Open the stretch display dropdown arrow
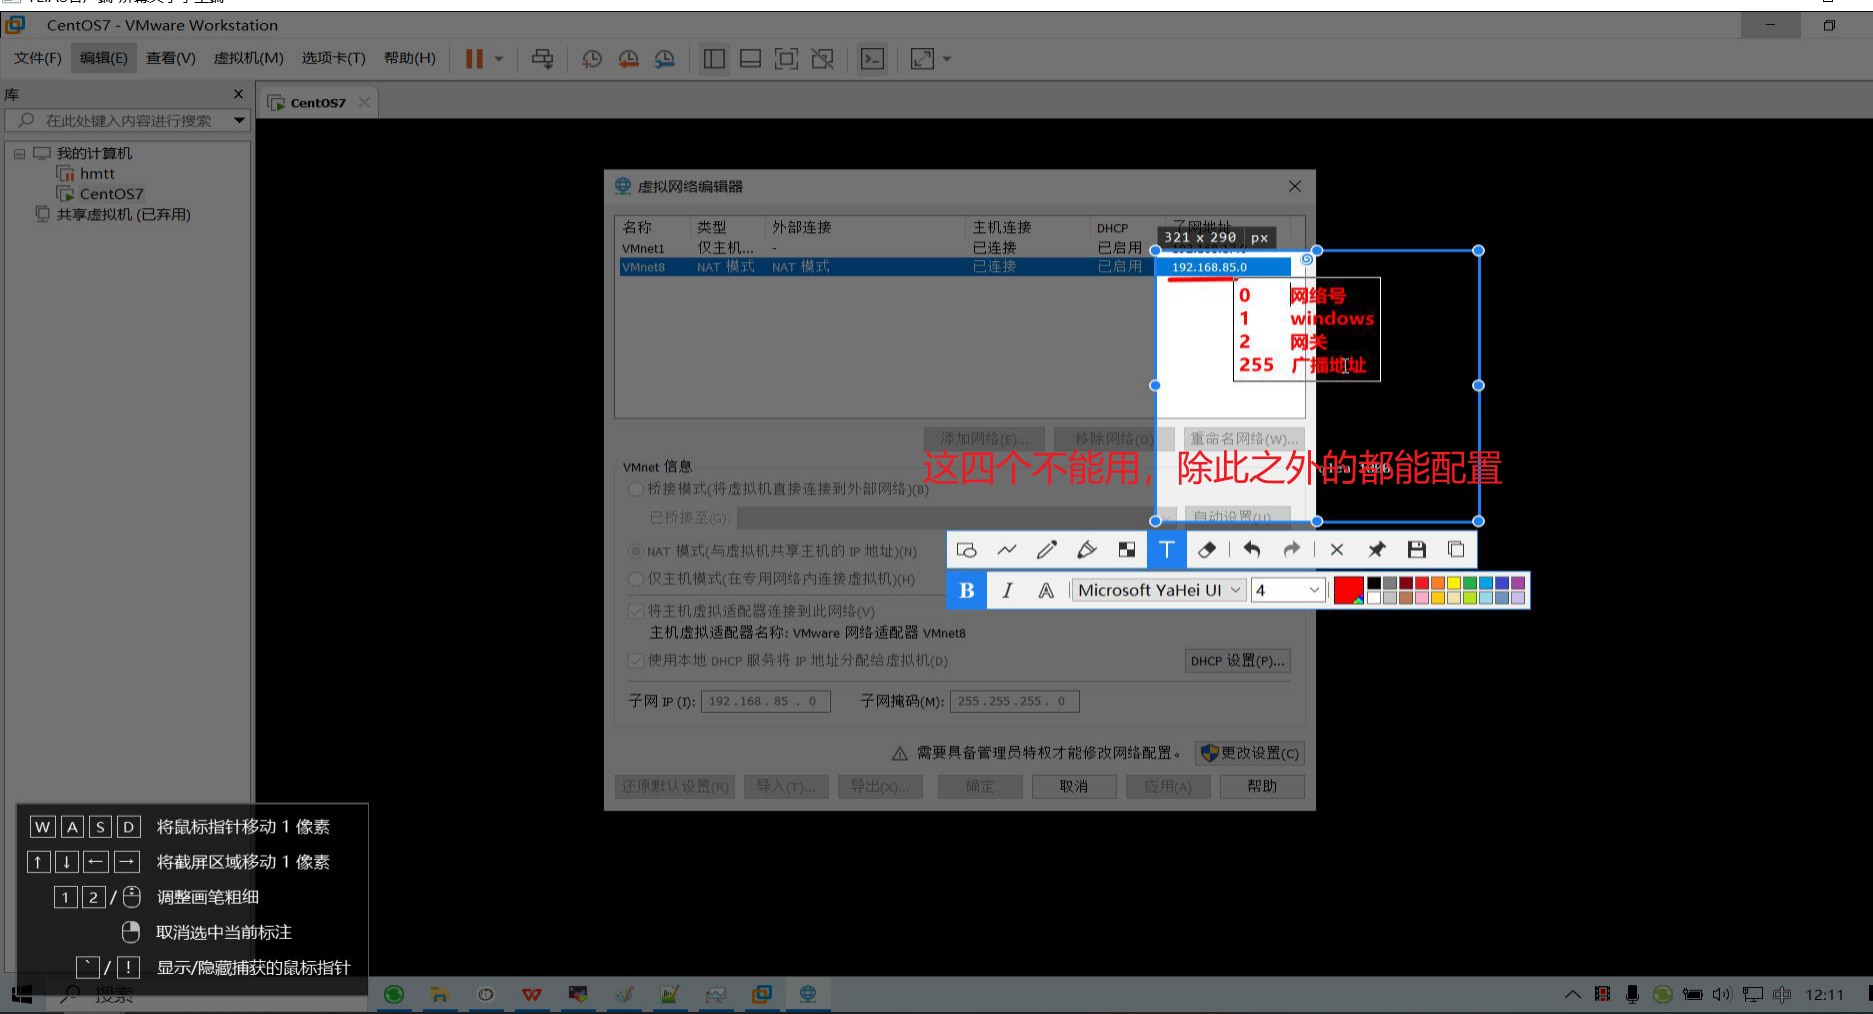The width and height of the screenshot is (1873, 1014). coord(947,59)
